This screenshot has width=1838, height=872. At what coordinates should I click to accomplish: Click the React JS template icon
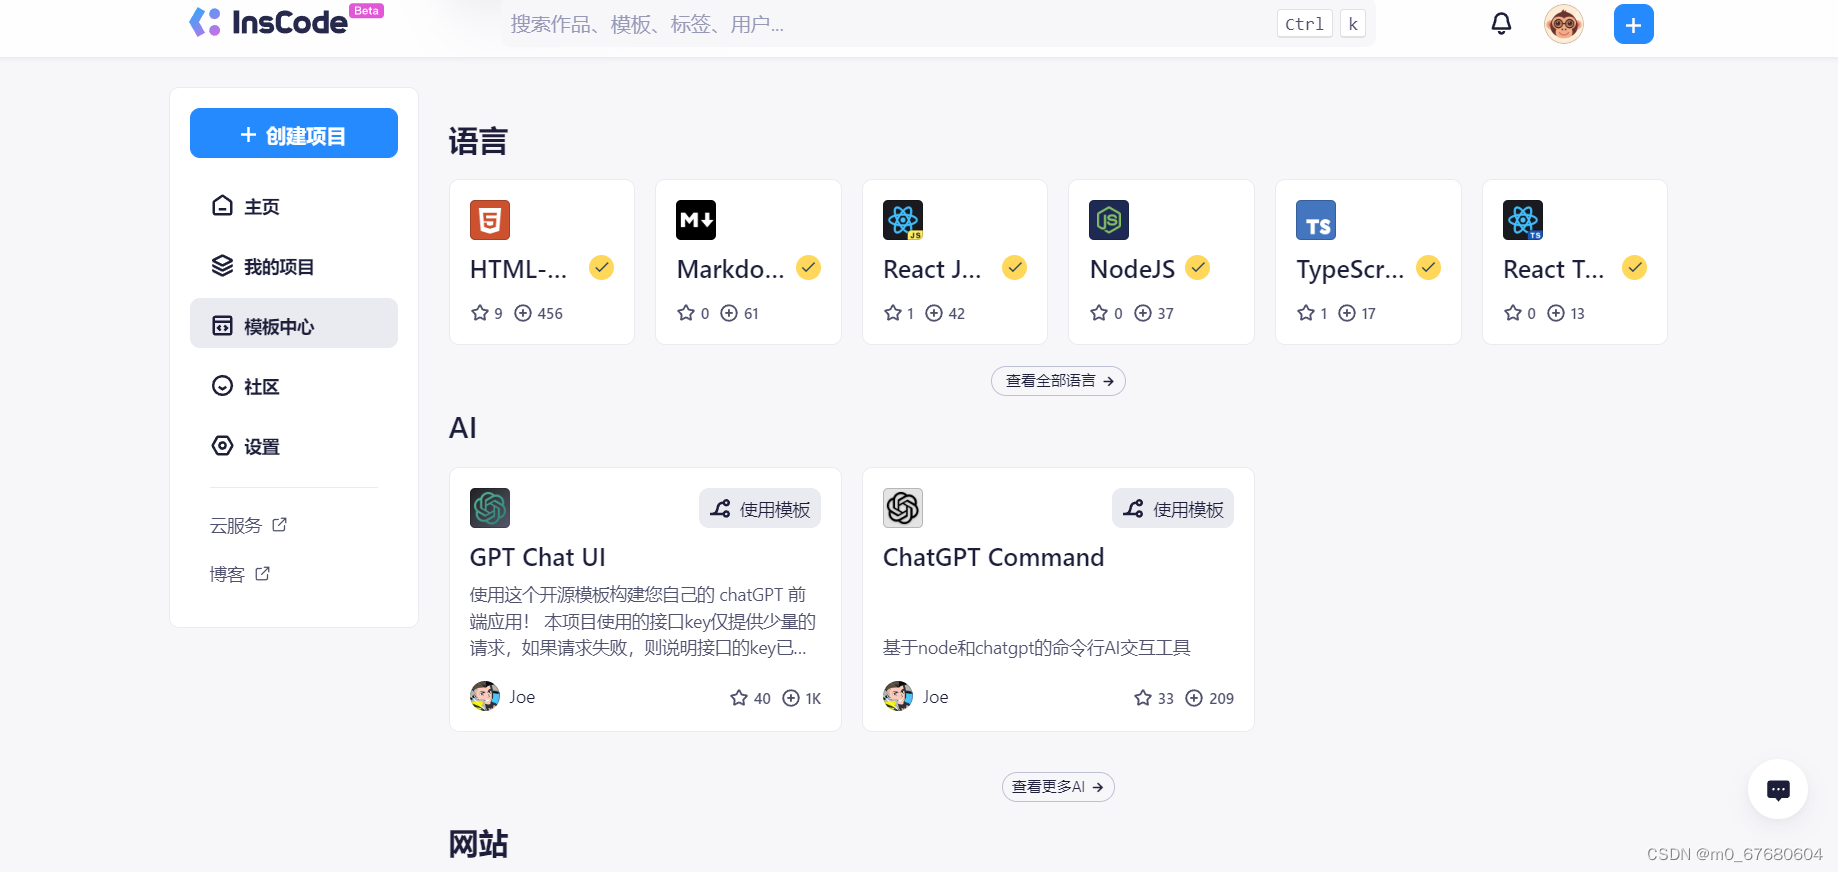pos(903,220)
